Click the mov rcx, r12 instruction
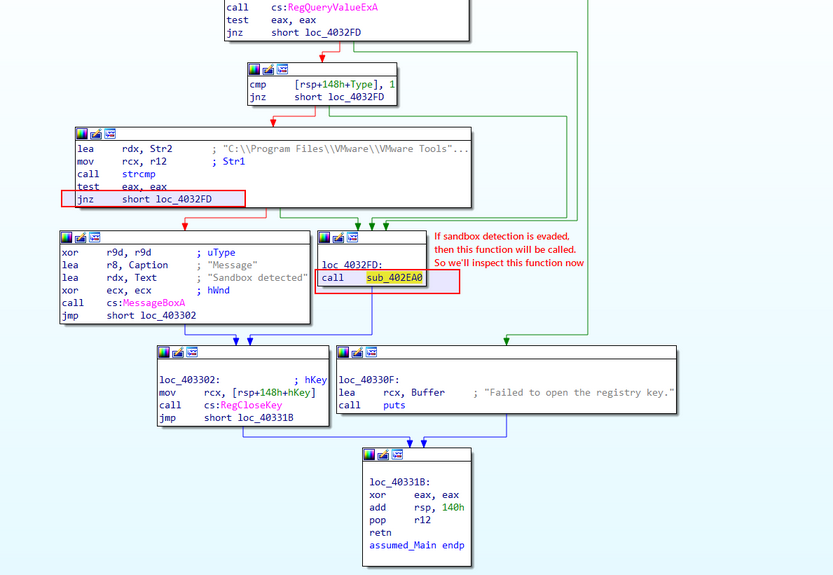The width and height of the screenshot is (833, 575). point(122,162)
